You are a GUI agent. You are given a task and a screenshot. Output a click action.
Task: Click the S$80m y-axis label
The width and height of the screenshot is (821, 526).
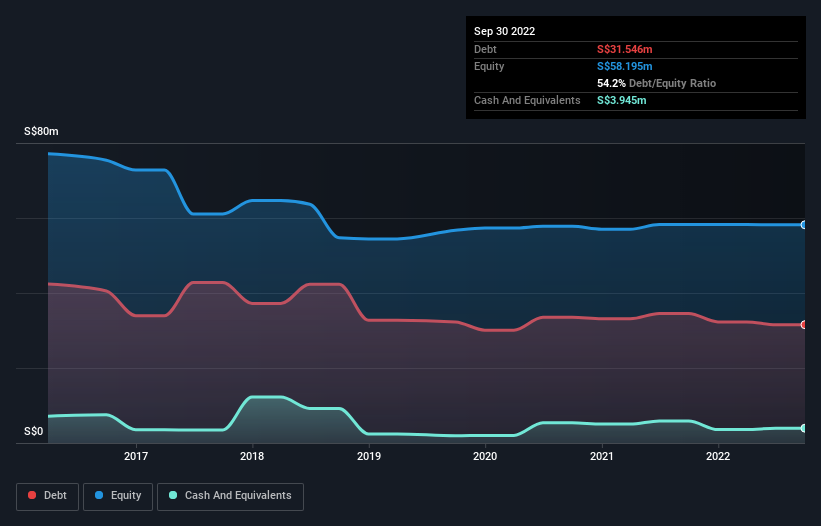pyautogui.click(x=41, y=131)
